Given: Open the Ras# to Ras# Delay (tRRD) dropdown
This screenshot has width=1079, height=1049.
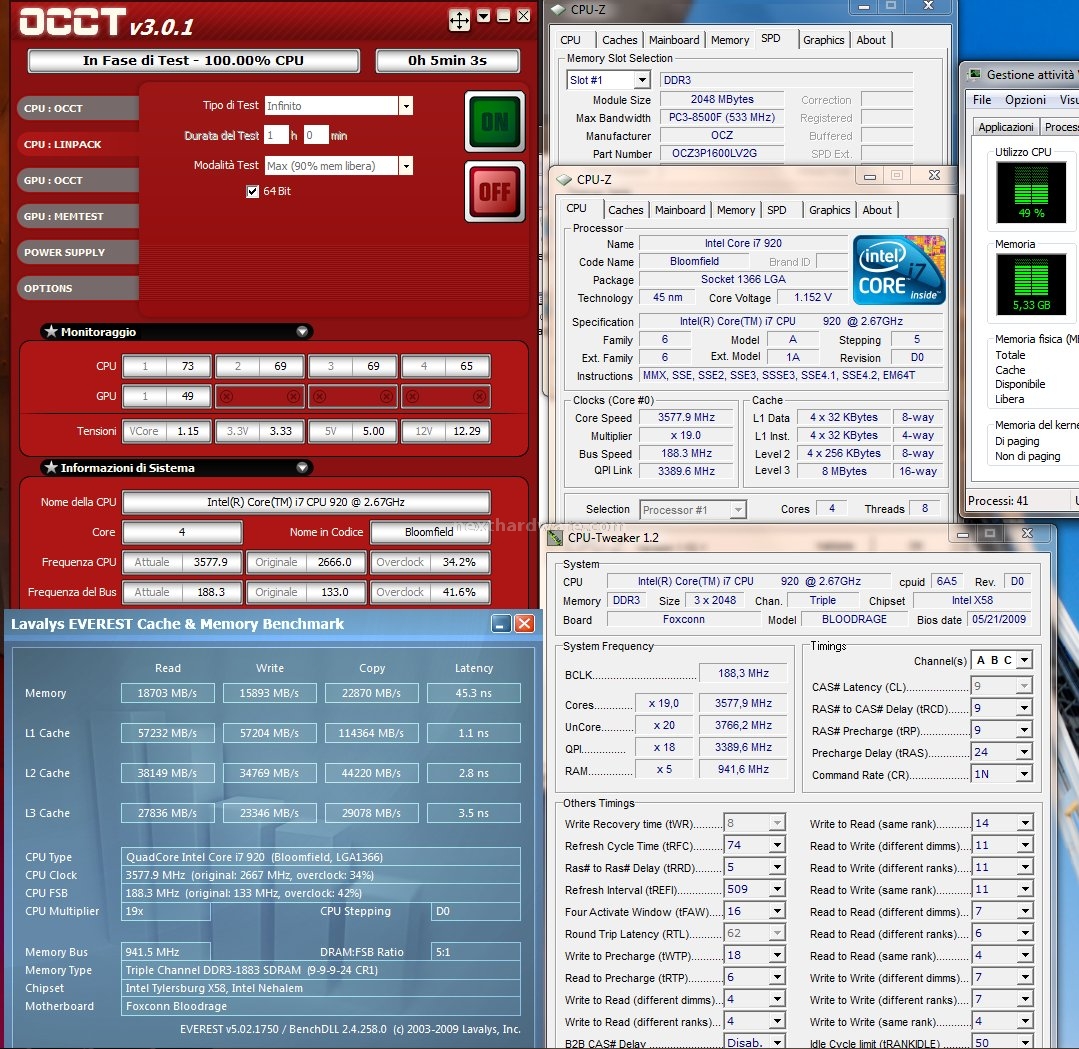Looking at the screenshot, I should (778, 867).
